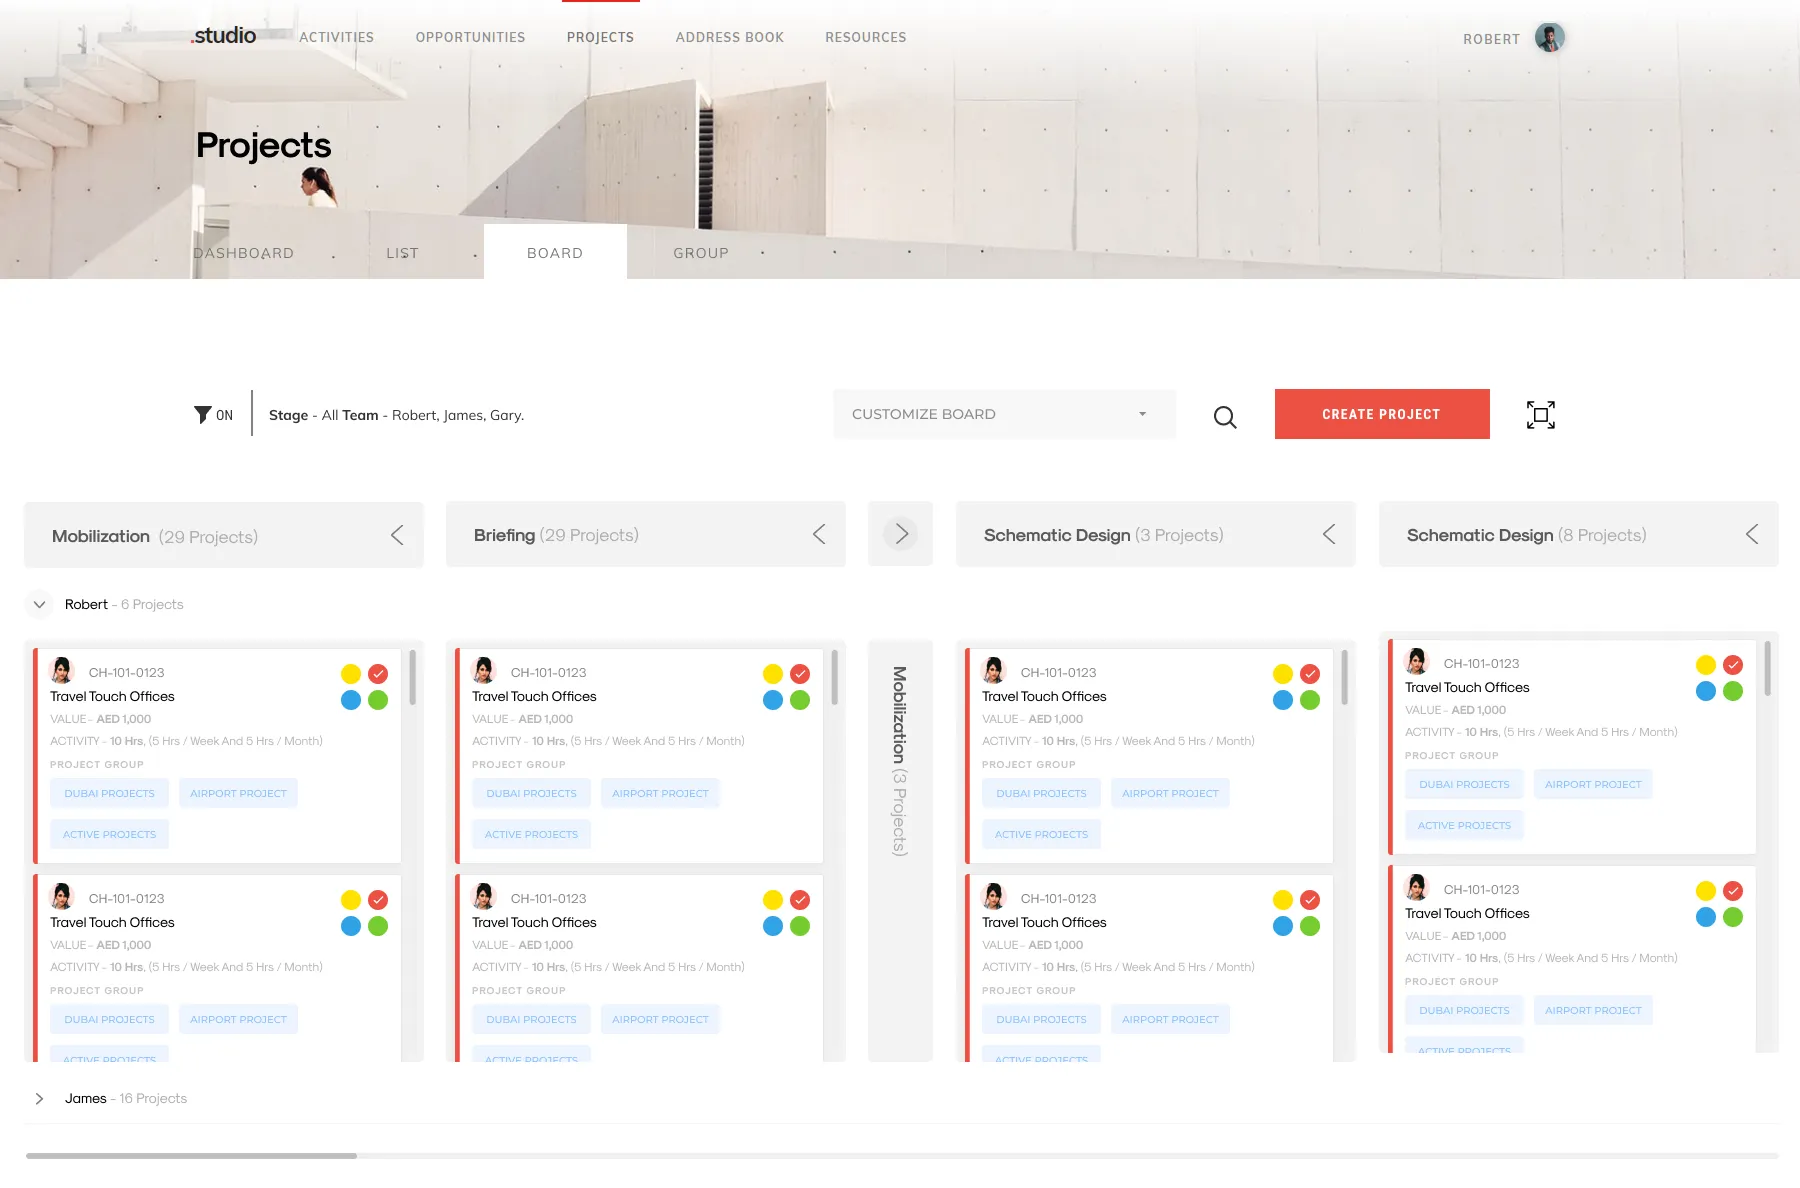Open Robert's profile avatar in the header
The image size is (1800, 1188).
(1548, 37)
